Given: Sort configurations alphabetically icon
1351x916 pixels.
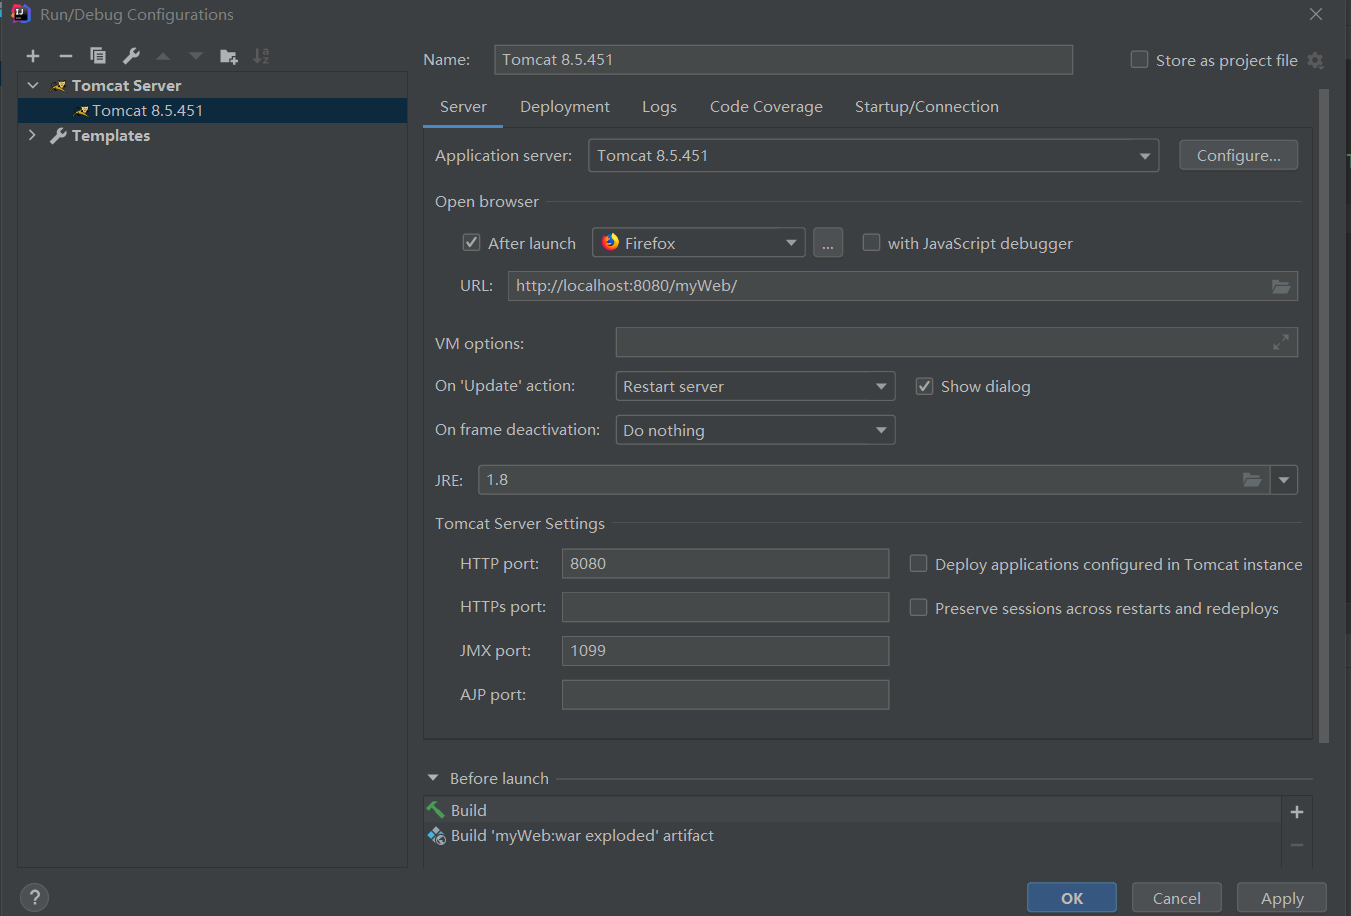Looking at the screenshot, I should tap(261, 56).
